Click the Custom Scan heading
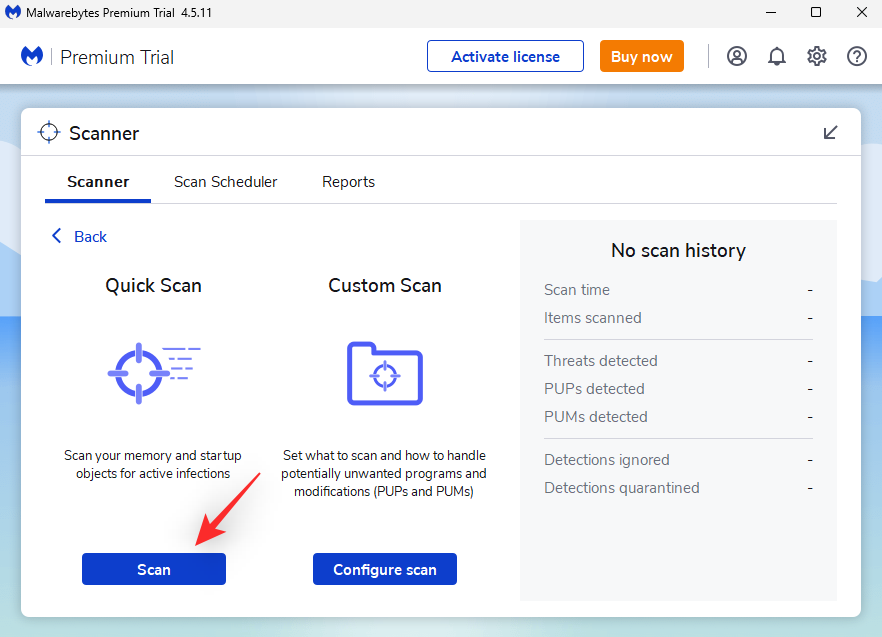882x637 pixels. pyautogui.click(x=385, y=285)
